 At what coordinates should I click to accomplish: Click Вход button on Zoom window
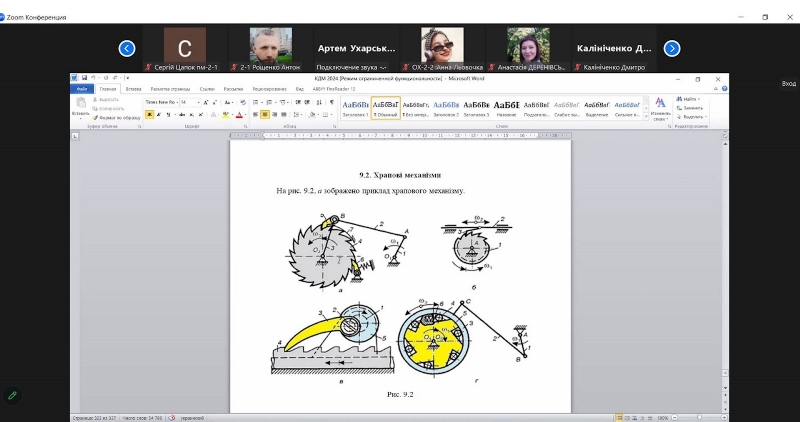(x=789, y=84)
